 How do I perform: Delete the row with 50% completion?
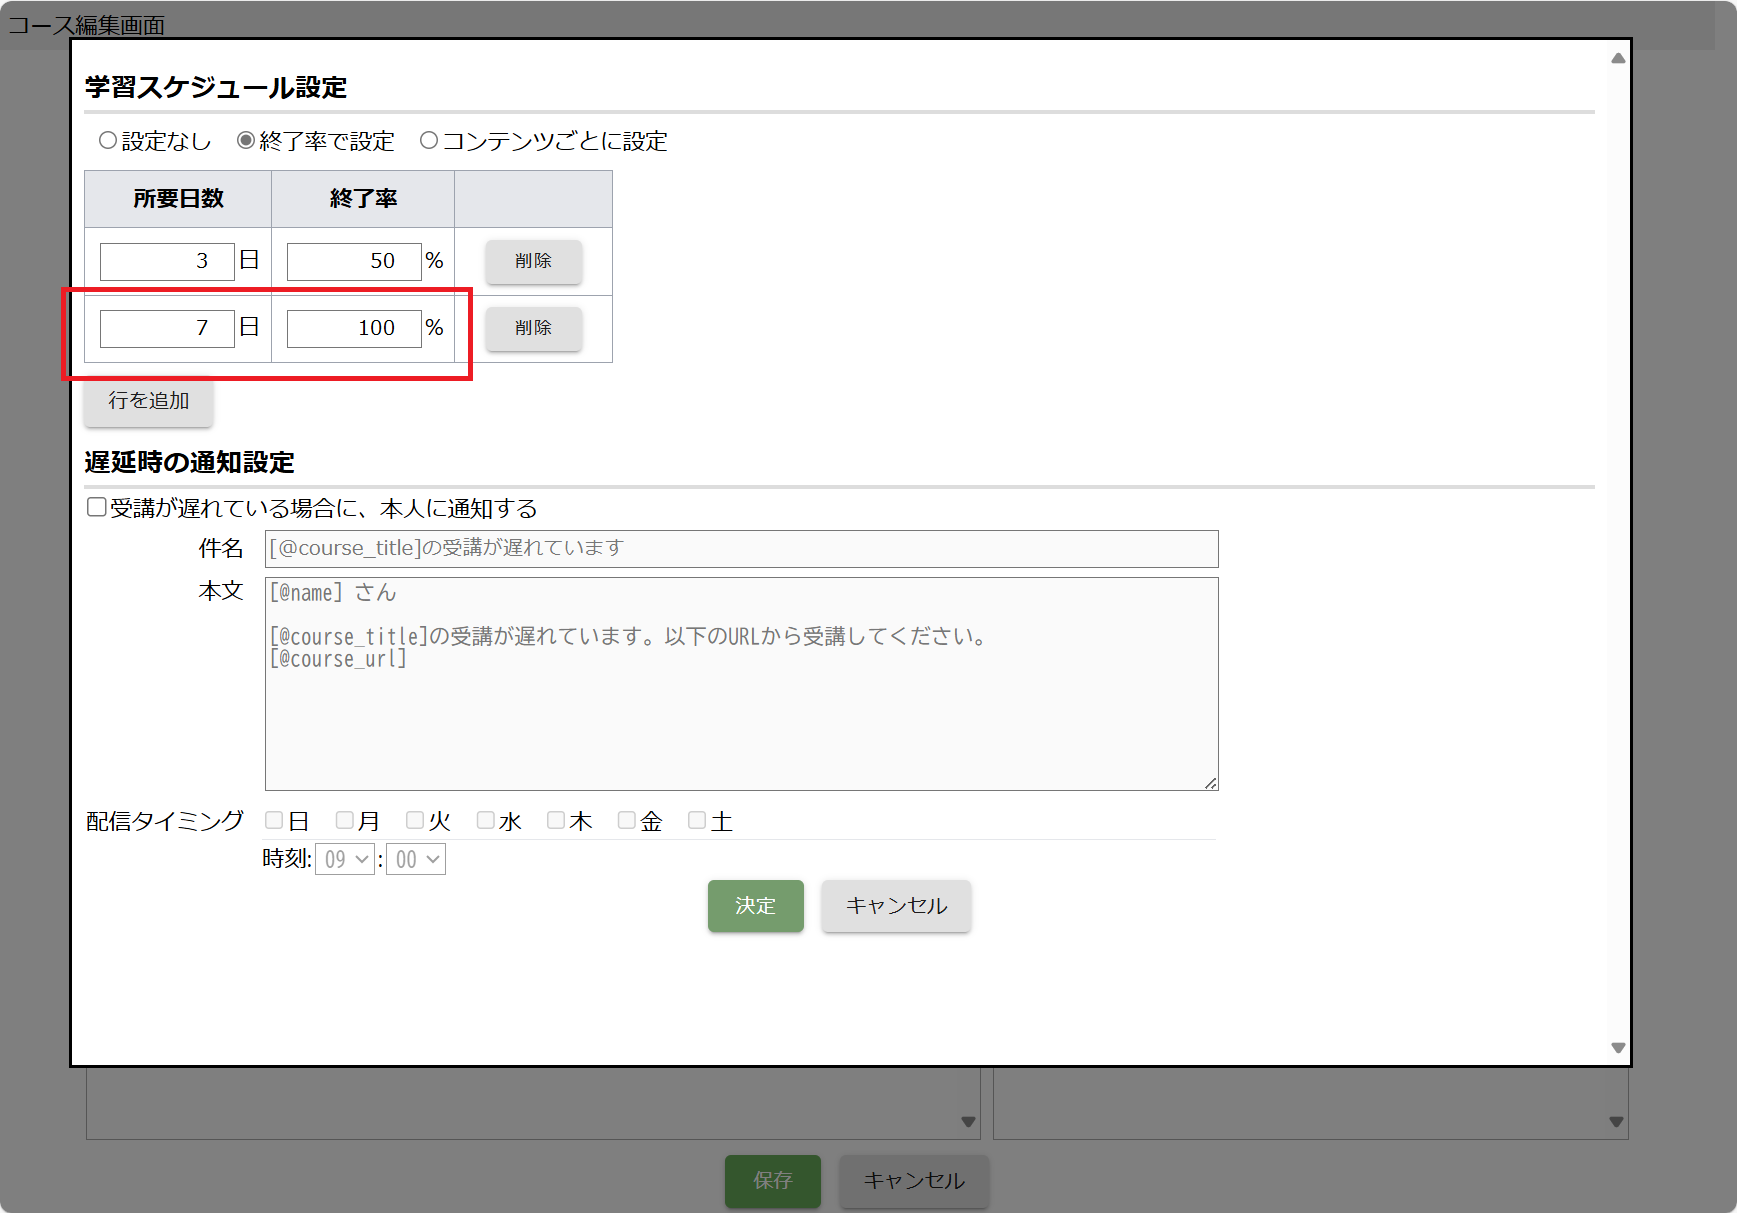coord(533,261)
